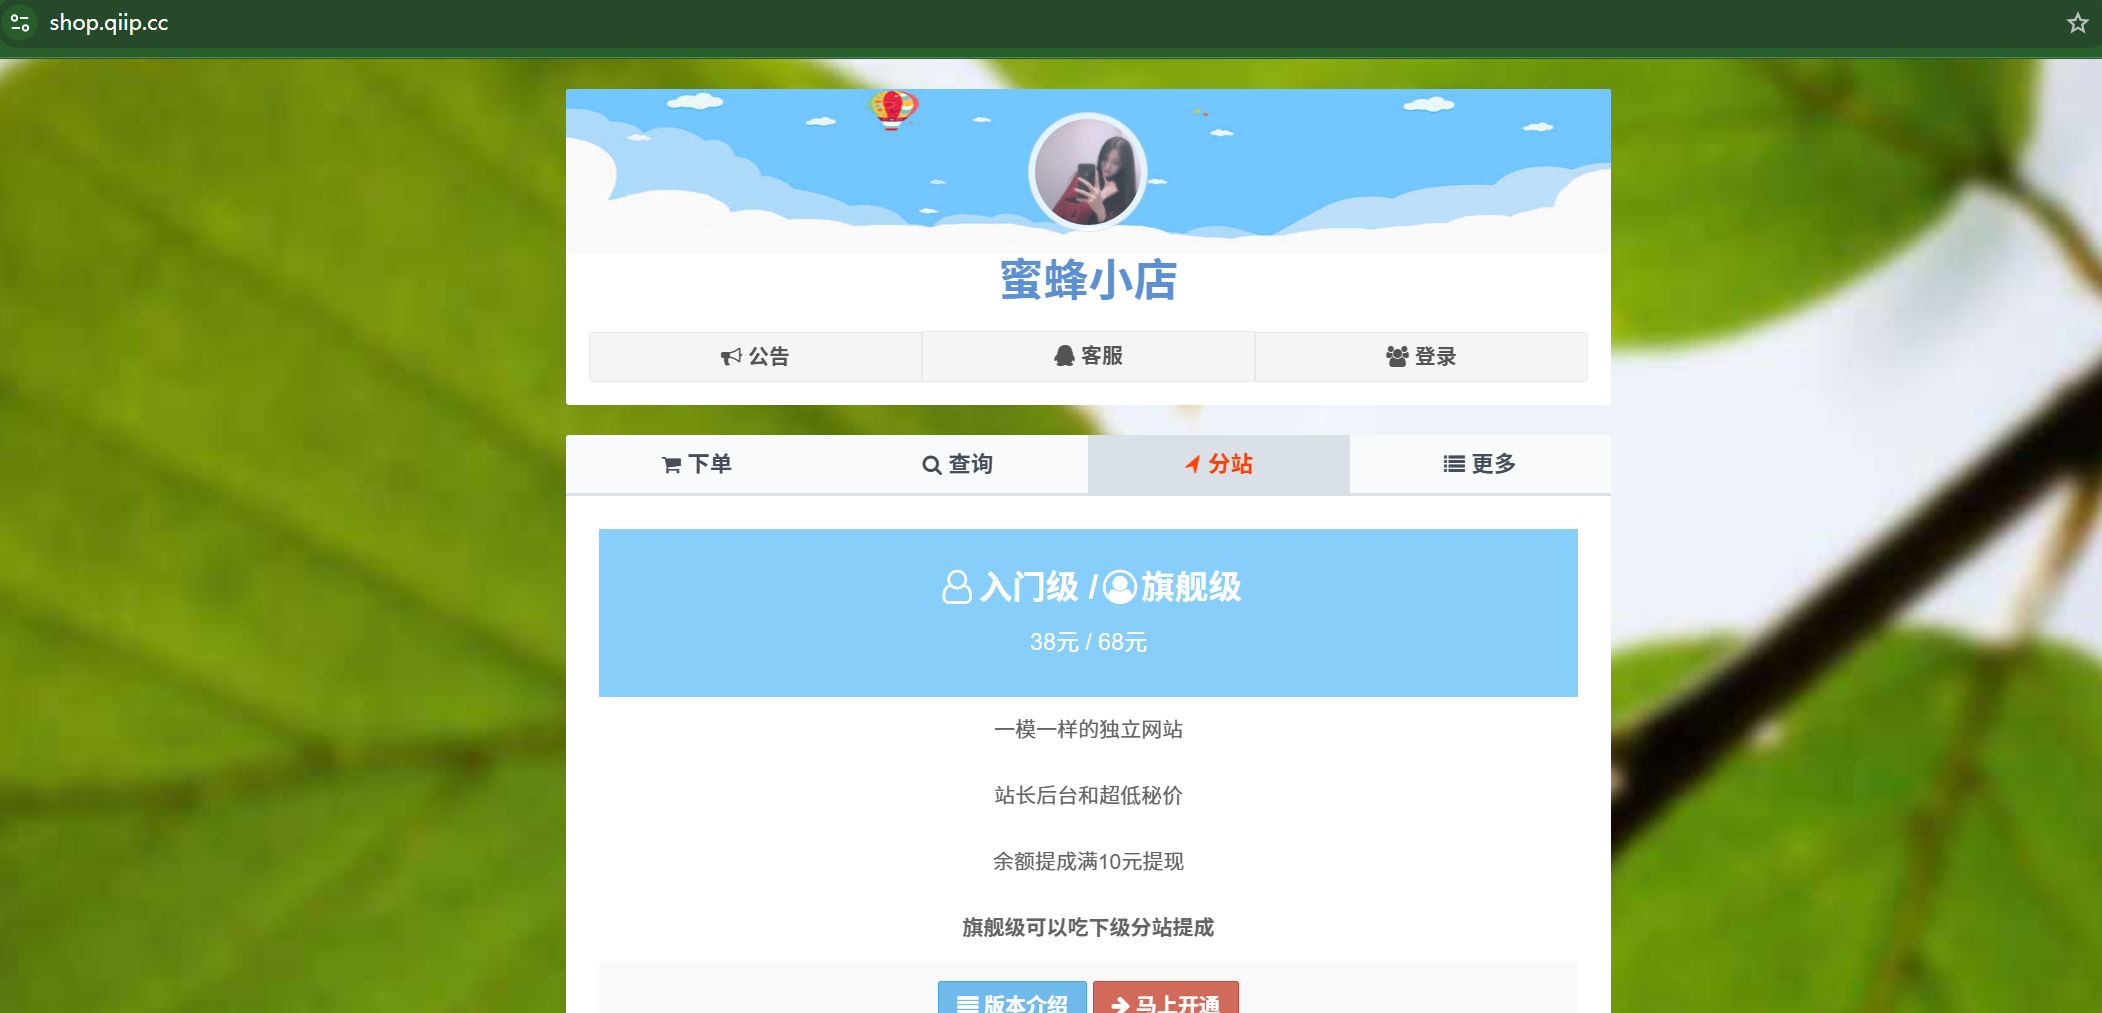This screenshot has height=1013, width=2102.
Task: Click the 版本介绍 blue button
Action: (1012, 999)
